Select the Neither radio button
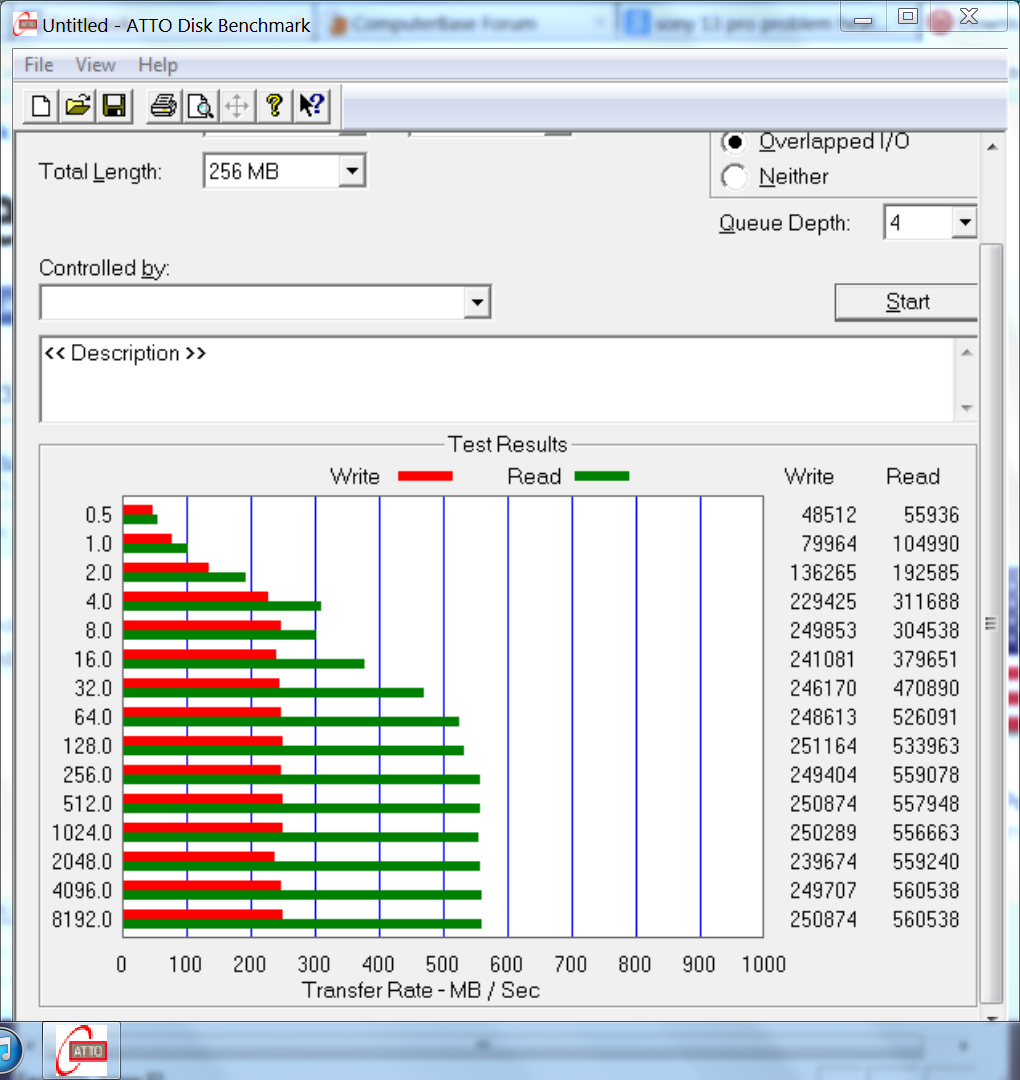Viewport: 1020px width, 1080px height. point(735,177)
